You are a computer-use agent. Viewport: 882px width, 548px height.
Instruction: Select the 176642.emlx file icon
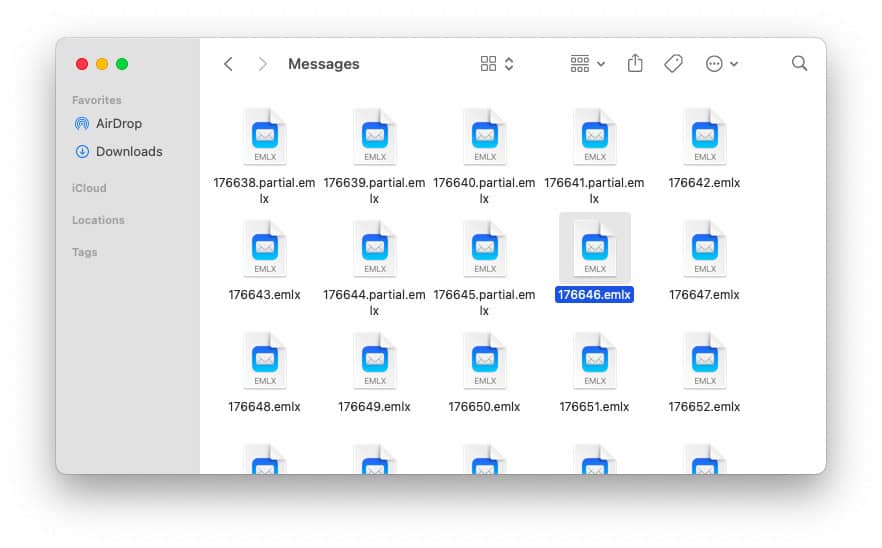point(705,137)
